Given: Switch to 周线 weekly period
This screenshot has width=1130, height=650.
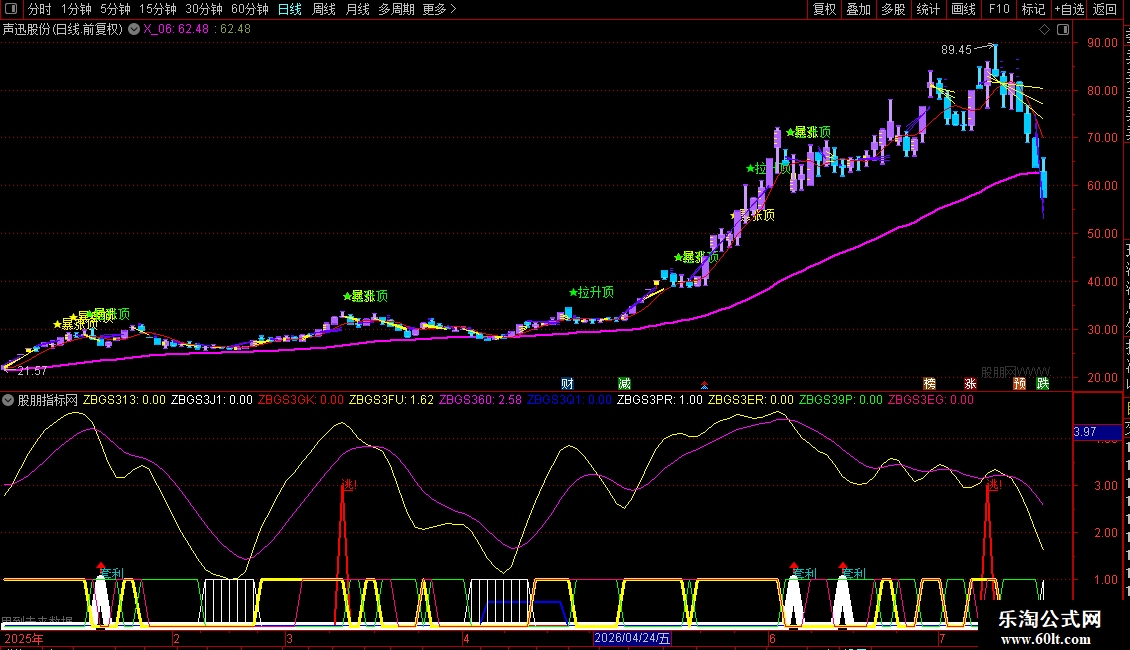Looking at the screenshot, I should tap(324, 9).
